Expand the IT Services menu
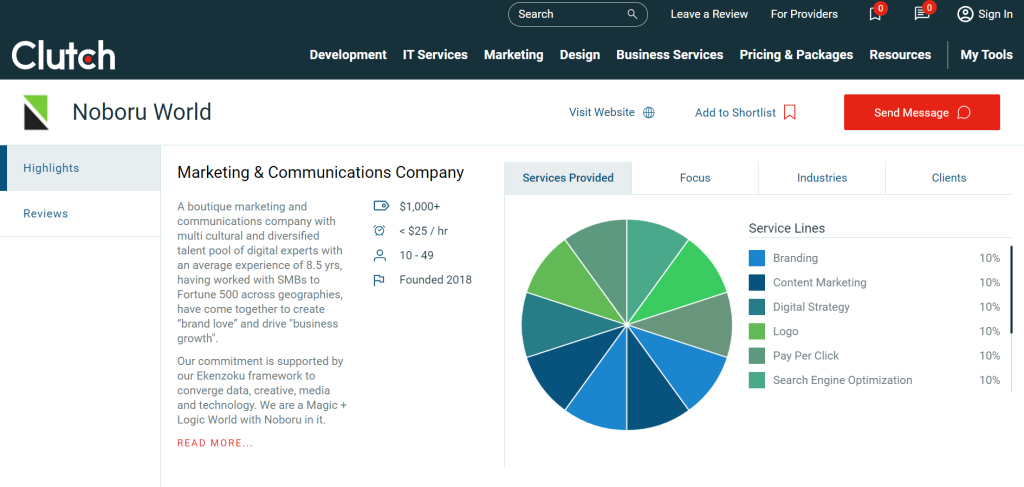1024x487 pixels. tap(435, 55)
